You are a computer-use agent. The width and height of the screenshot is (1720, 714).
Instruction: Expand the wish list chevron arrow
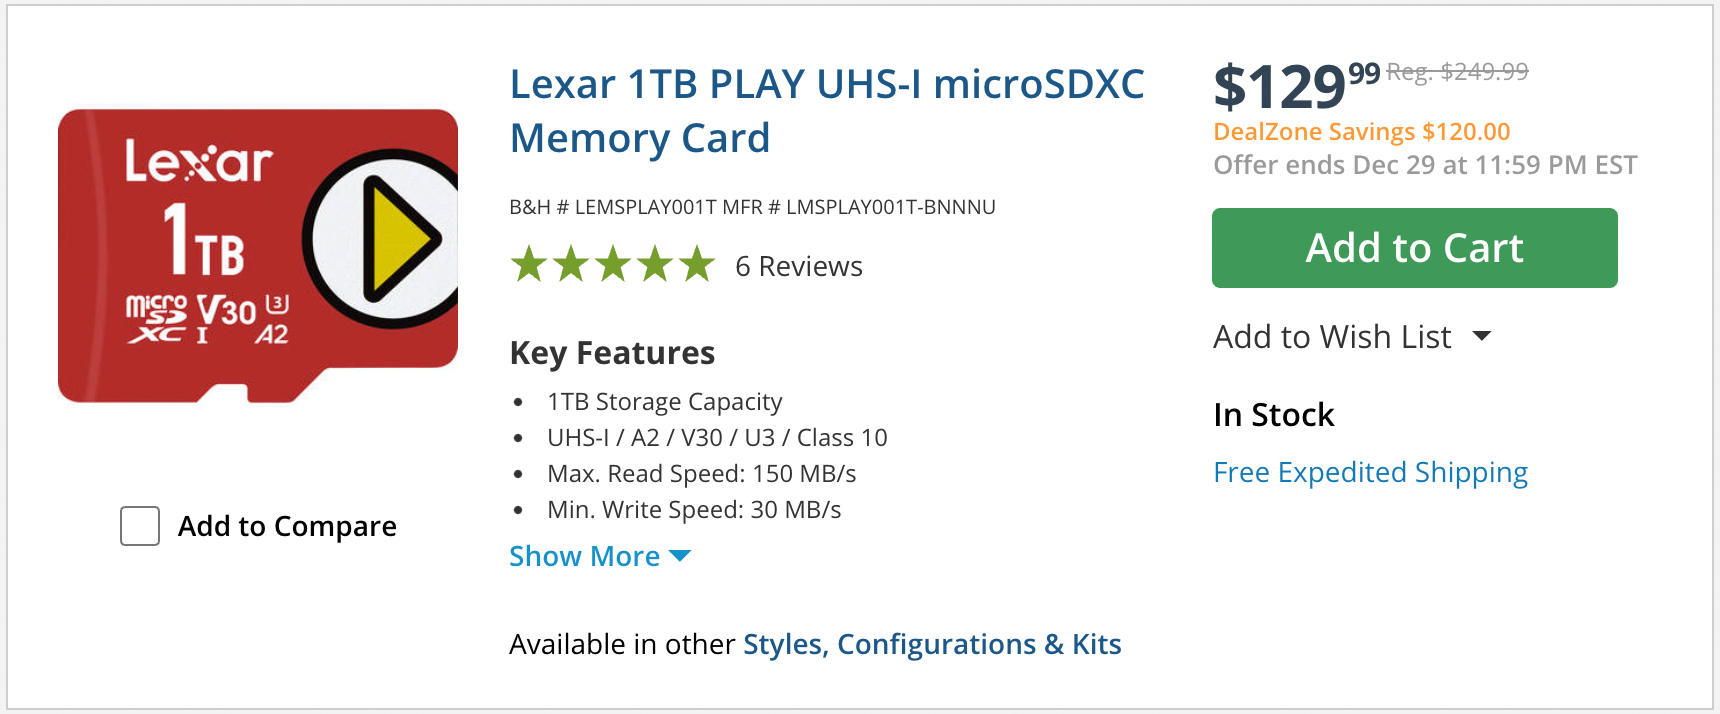1484,337
